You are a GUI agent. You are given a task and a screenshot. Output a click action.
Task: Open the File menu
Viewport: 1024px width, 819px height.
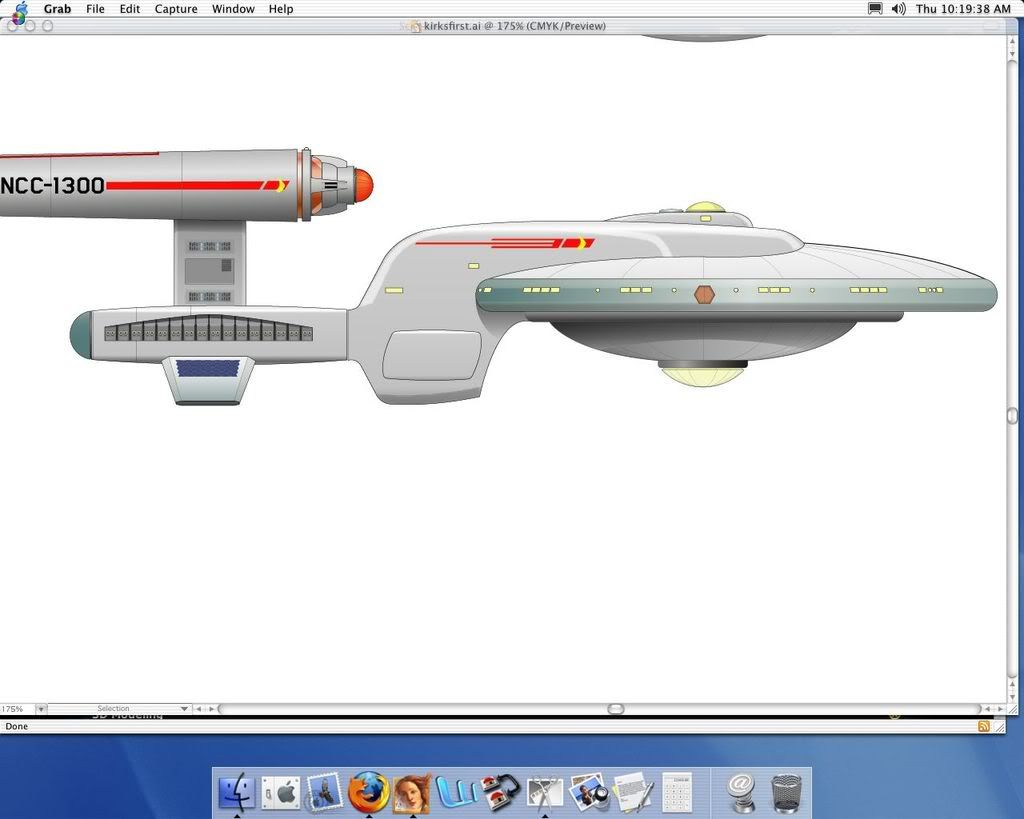95,9
